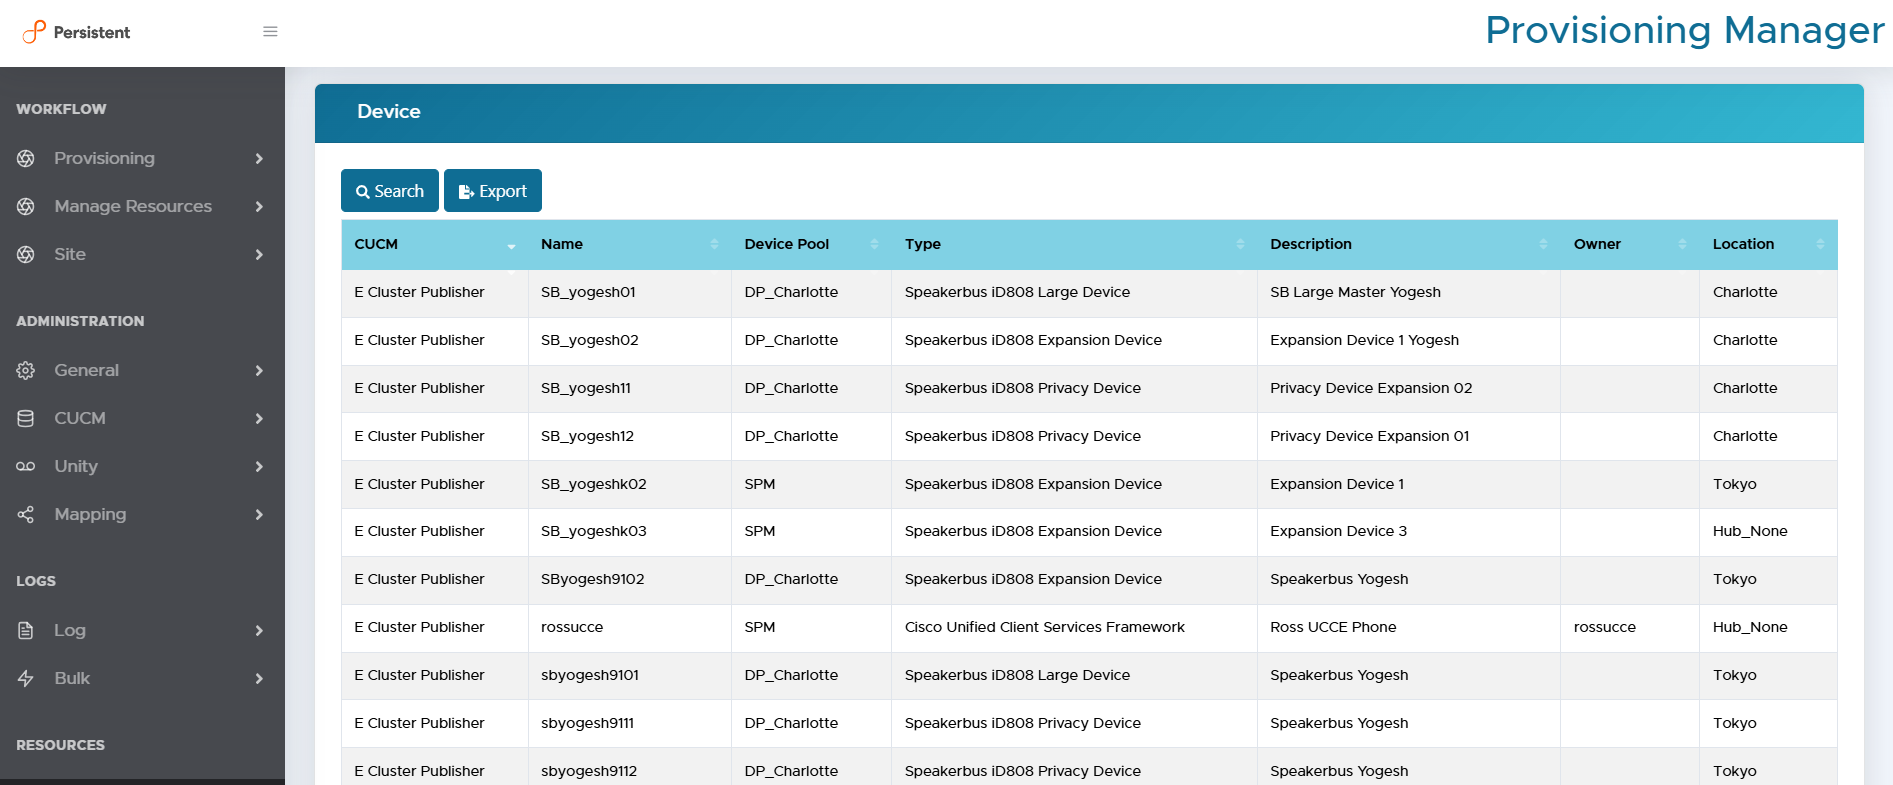Click the Persistent logo icon
The width and height of the screenshot is (1893, 785).
click(34, 32)
